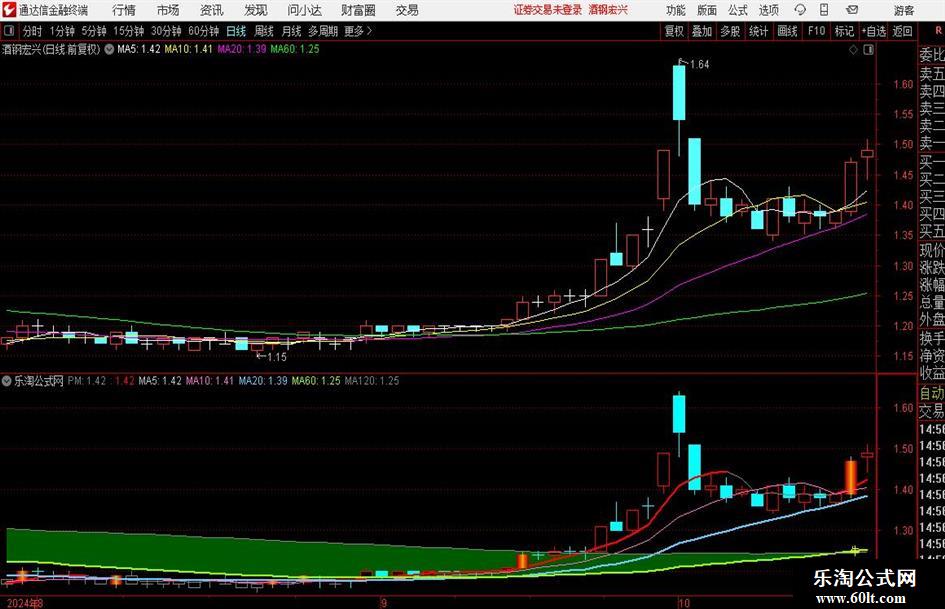Click the 乐淘公式网 indicator name
Screen dimensions: 945x609
pyautogui.click(x=39, y=380)
